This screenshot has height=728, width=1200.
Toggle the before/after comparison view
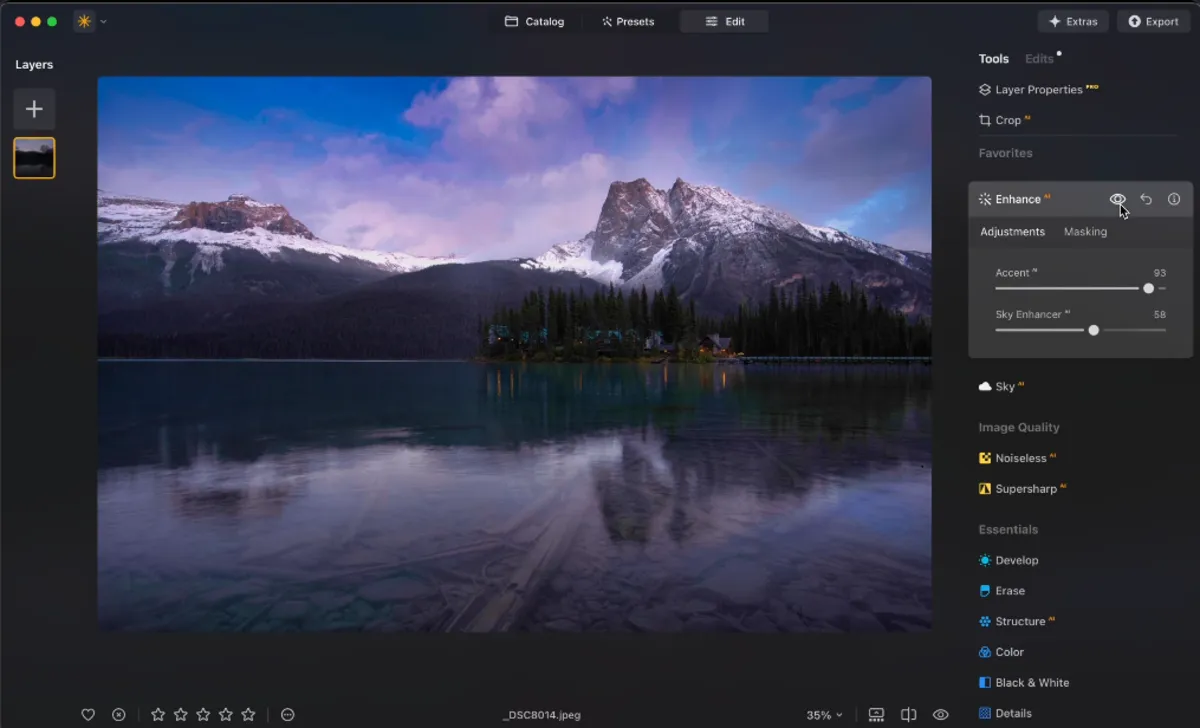(x=908, y=714)
